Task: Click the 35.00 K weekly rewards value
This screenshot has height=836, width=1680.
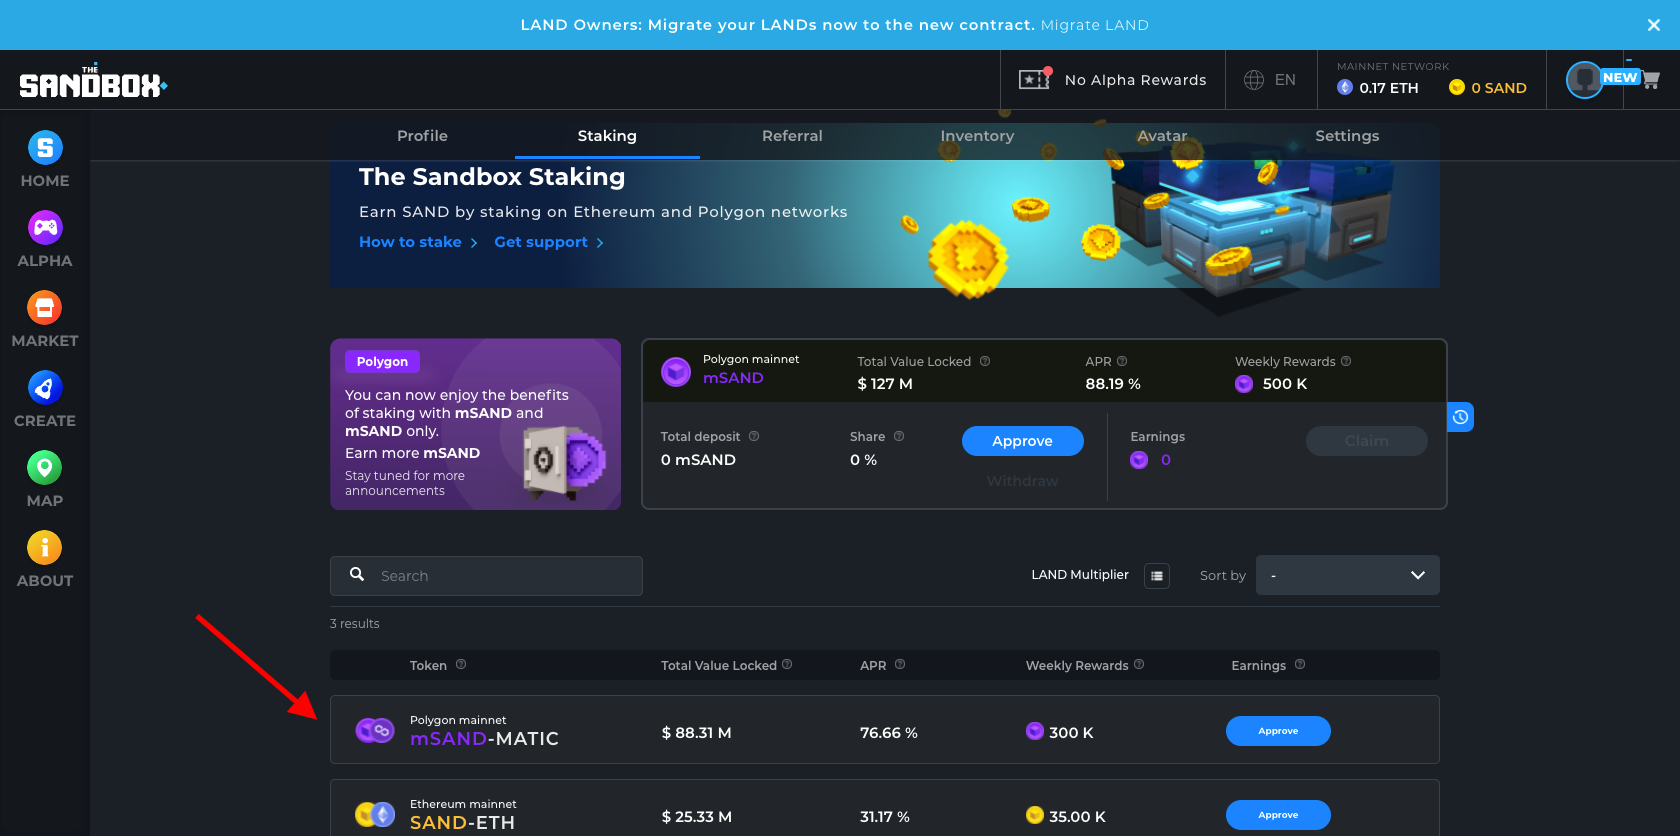Action: point(1077,817)
